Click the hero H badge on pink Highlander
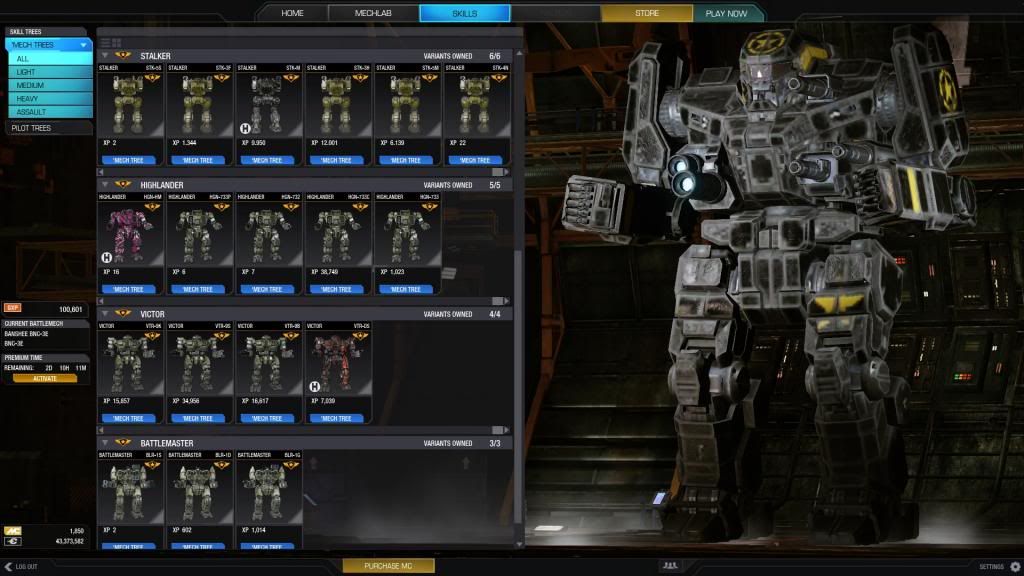The image size is (1024, 576). 106,258
